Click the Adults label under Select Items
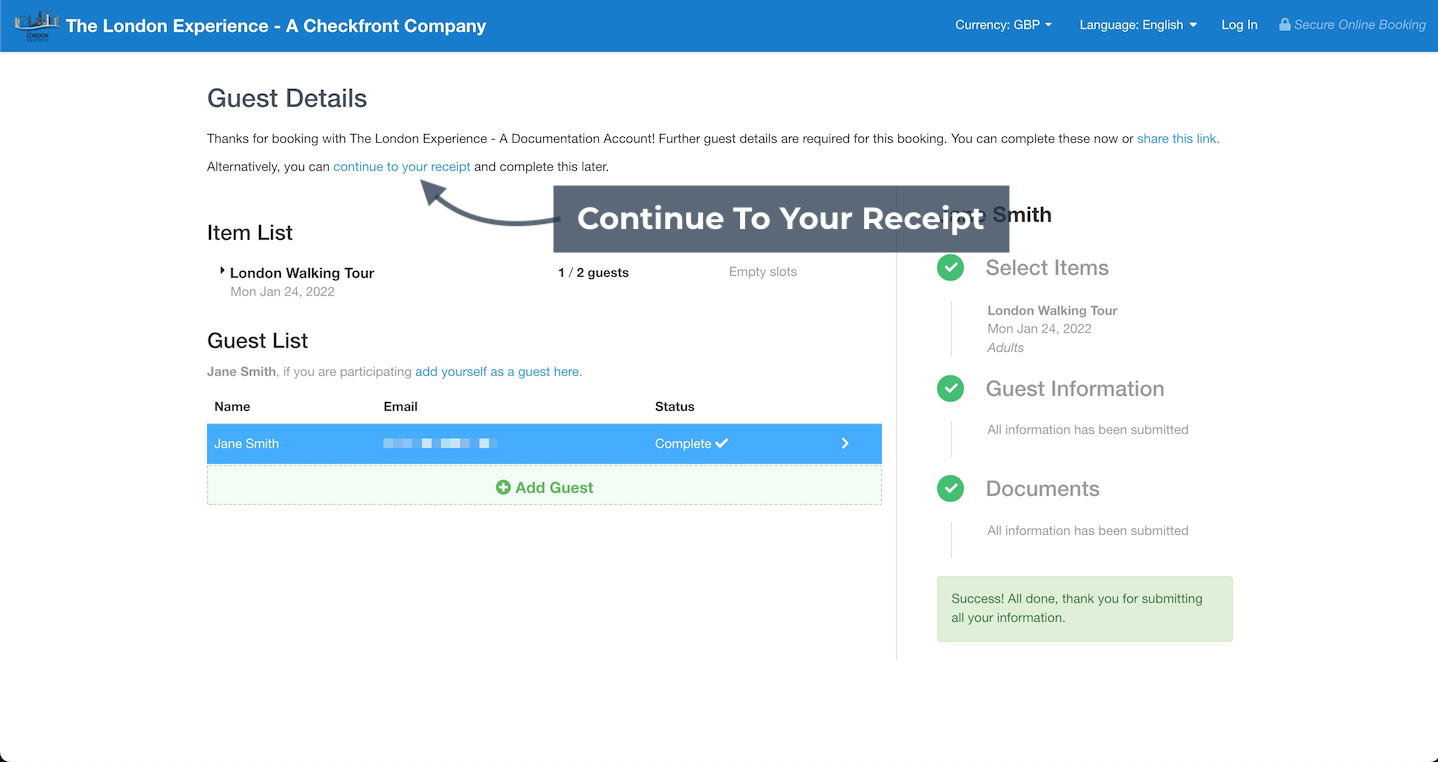This screenshot has height=762, width=1438. click(1006, 348)
